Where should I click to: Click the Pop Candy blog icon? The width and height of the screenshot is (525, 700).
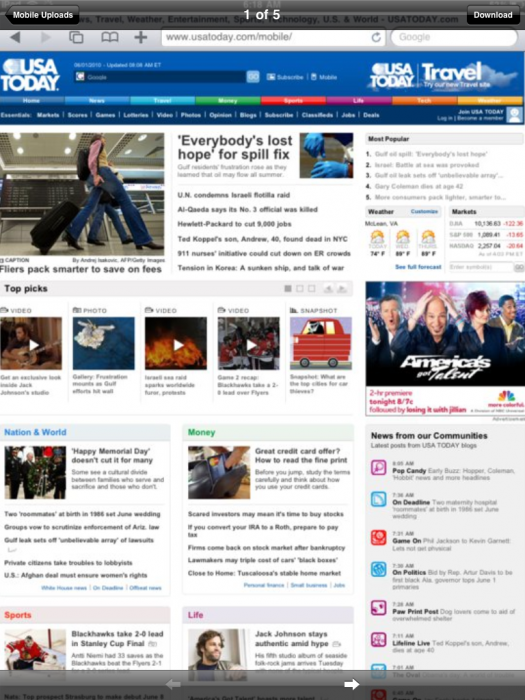[379, 468]
